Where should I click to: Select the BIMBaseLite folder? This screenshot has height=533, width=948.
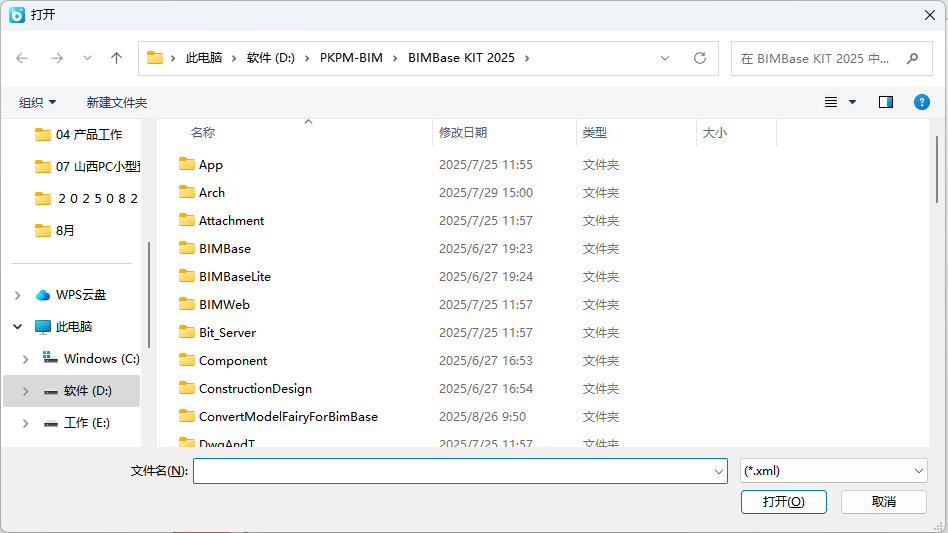pos(235,277)
